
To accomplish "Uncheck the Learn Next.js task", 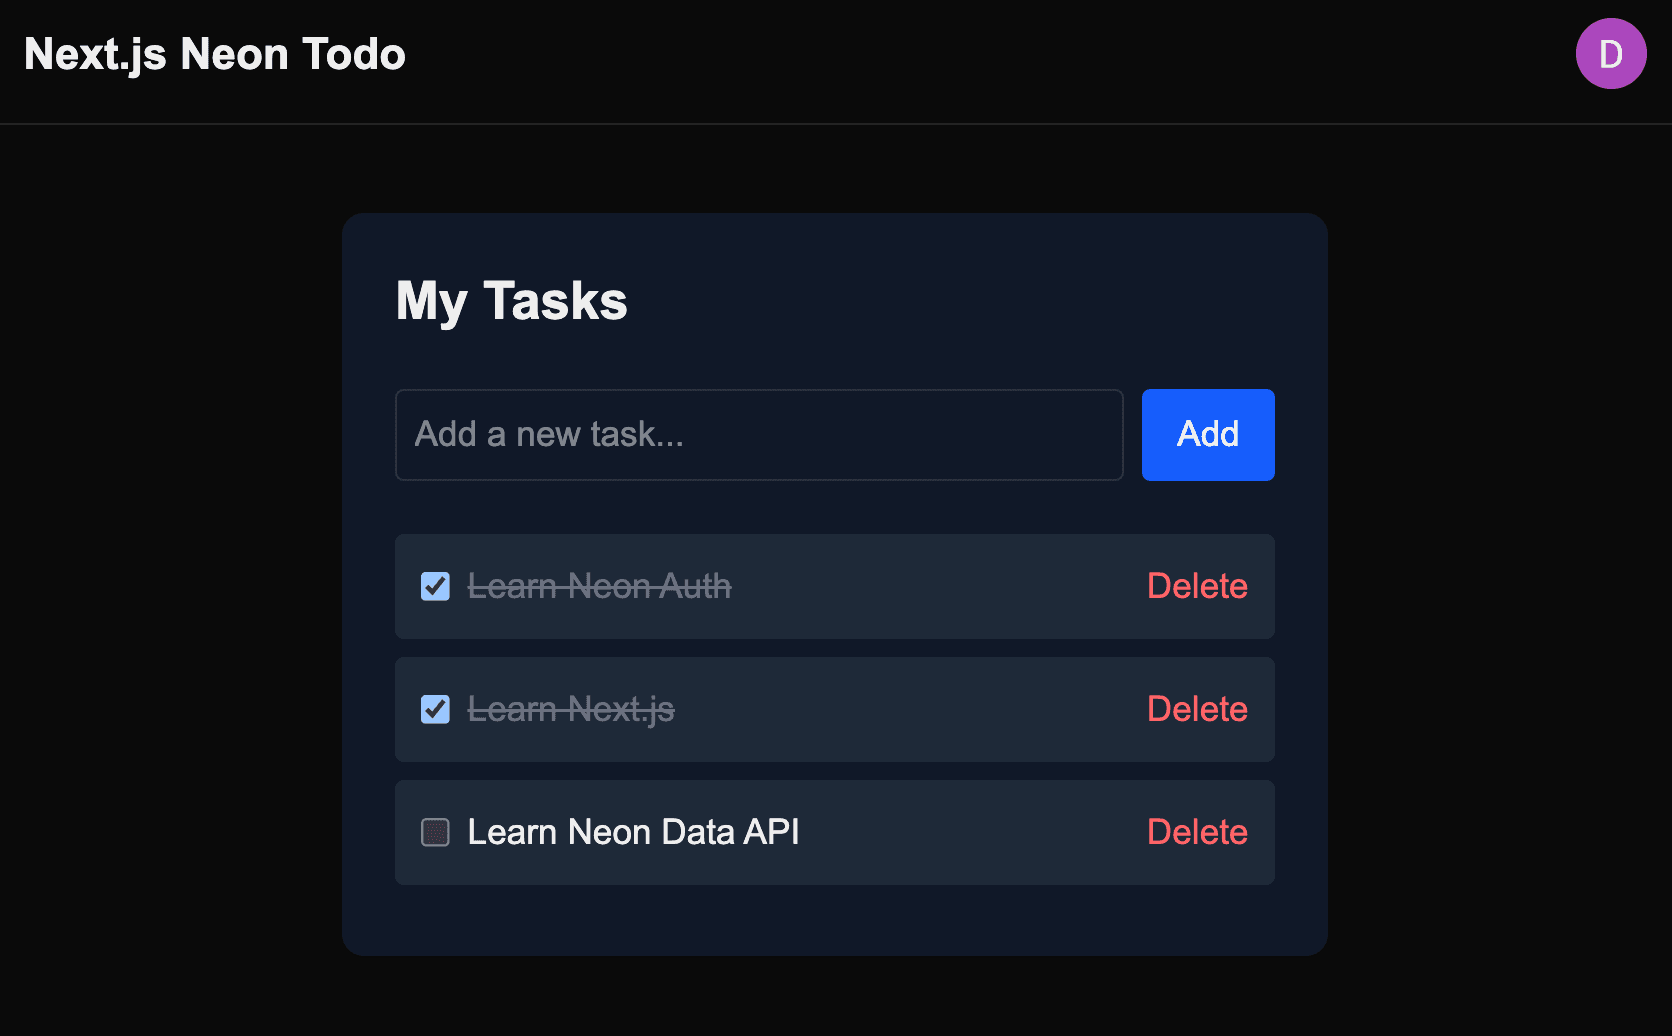I will 435,709.
